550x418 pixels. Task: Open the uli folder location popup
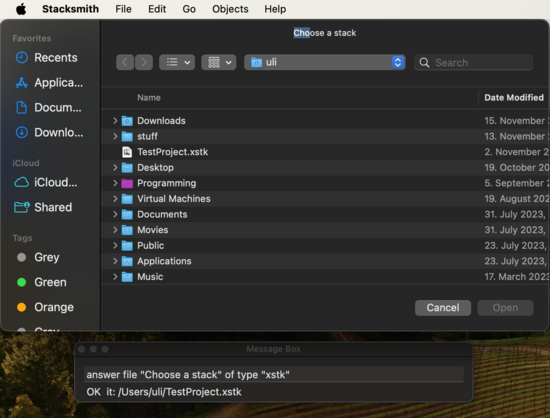point(325,62)
